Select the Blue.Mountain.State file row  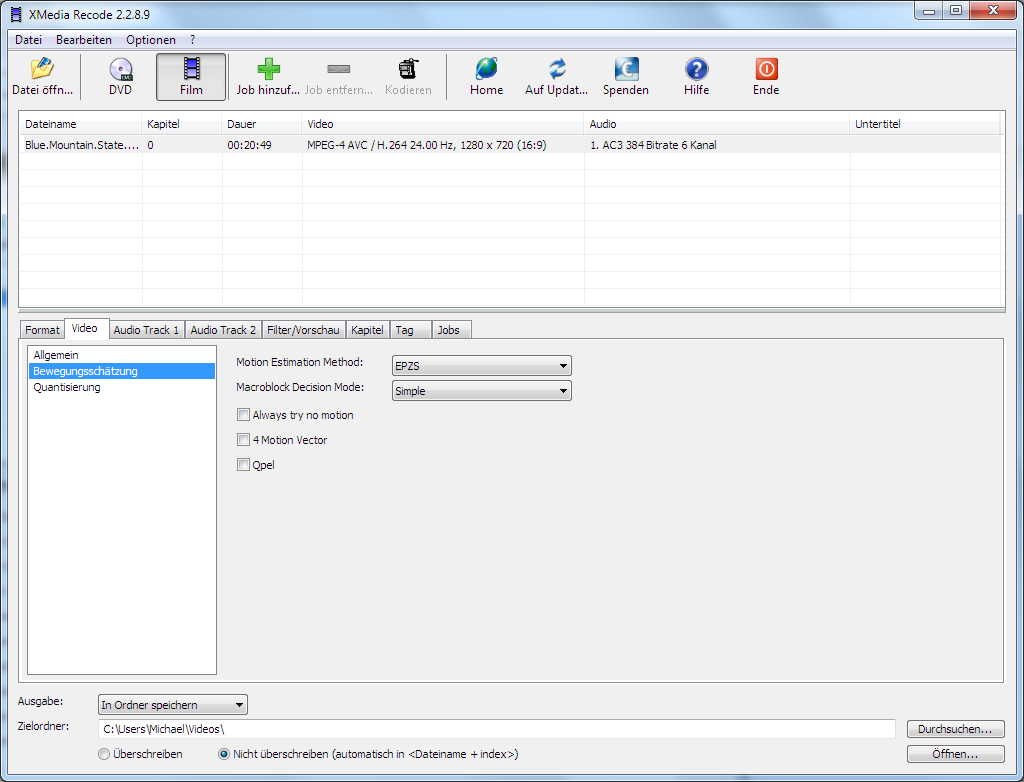click(509, 145)
